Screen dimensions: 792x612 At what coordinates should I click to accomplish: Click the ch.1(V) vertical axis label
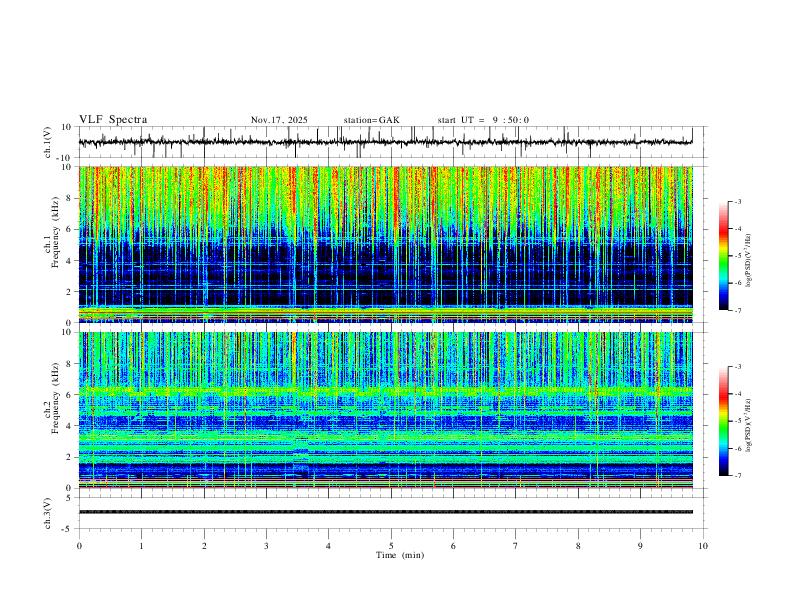click(x=48, y=142)
